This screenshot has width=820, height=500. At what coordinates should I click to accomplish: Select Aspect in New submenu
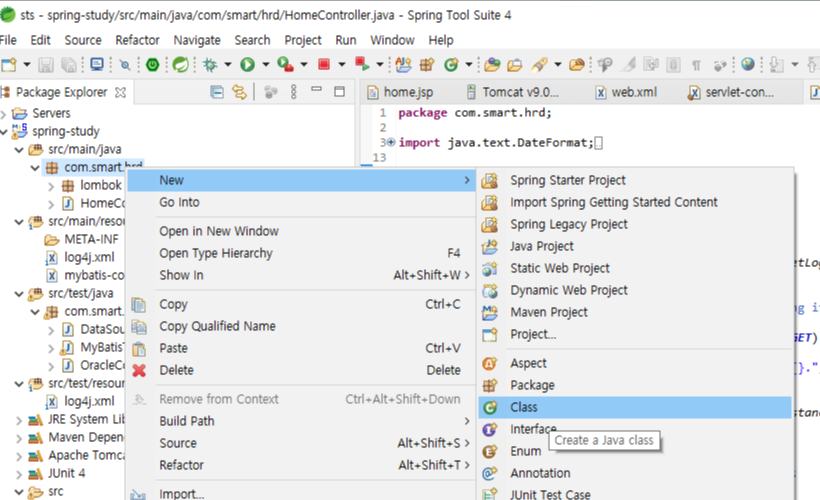[x=635, y=363]
